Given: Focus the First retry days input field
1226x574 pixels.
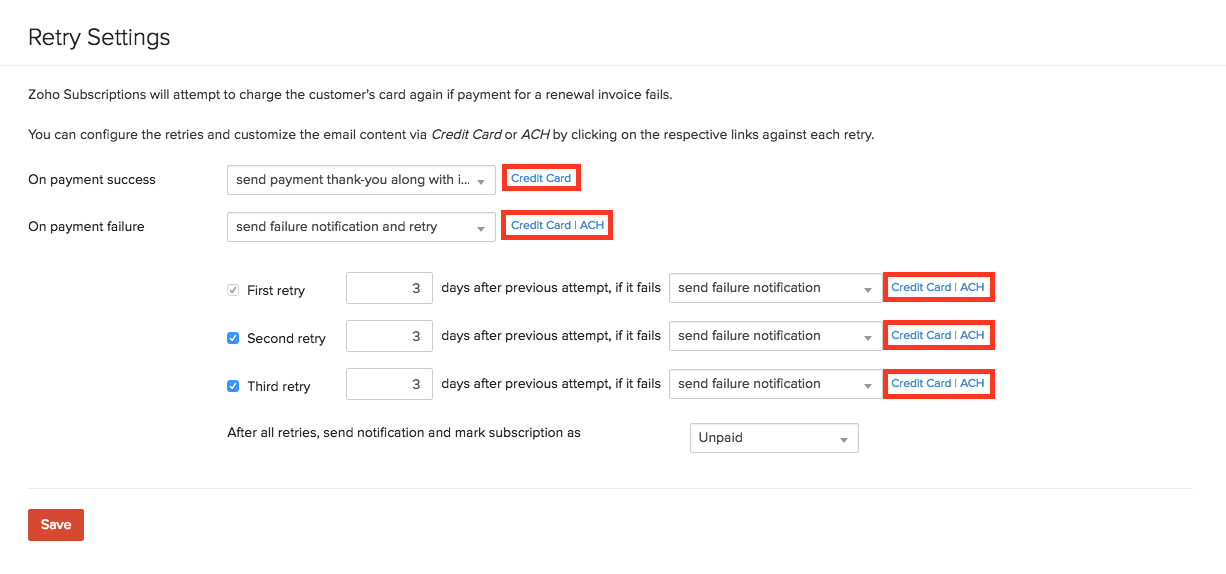Looking at the screenshot, I should [389, 288].
